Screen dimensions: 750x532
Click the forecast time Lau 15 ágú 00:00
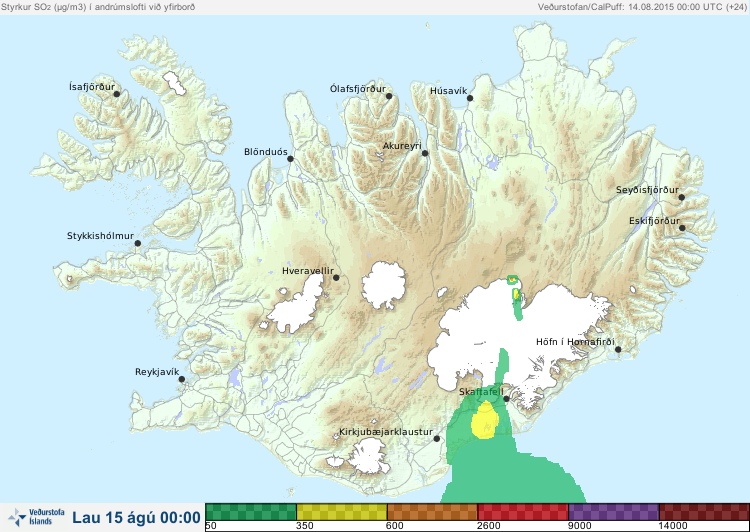[136, 518]
